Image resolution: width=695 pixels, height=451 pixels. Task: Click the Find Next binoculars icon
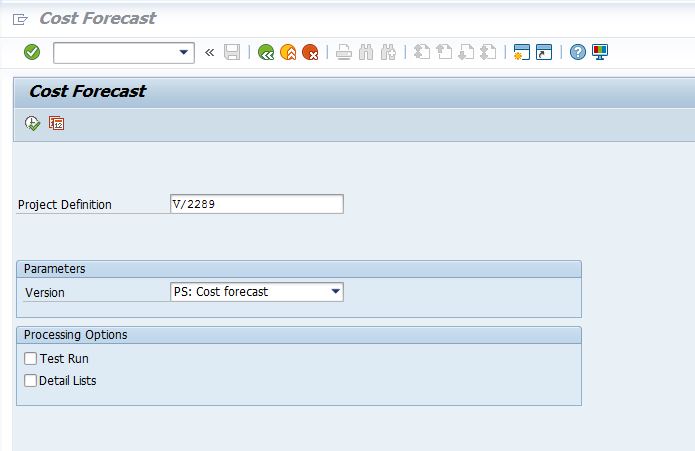coord(388,52)
